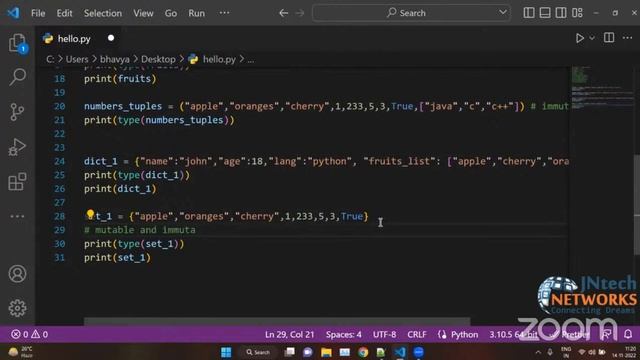Open editor More Actions ellipsis

627,38
